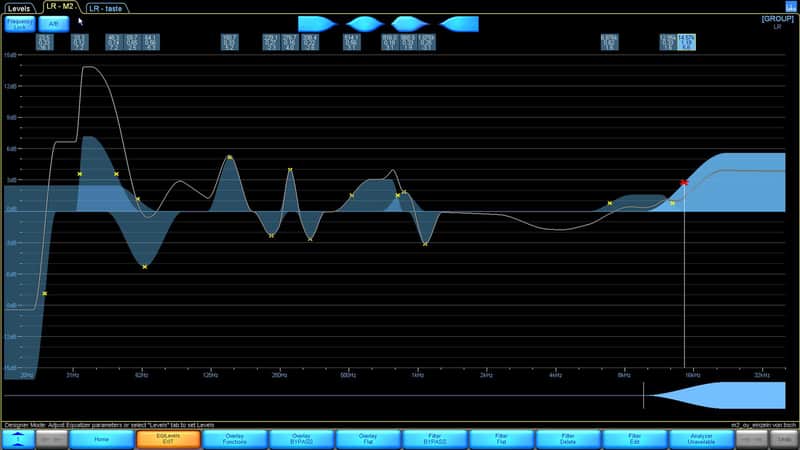Click the yellow handle at the peak near 280Hz
Viewport: 800px width, 450px height.
(x=290, y=170)
